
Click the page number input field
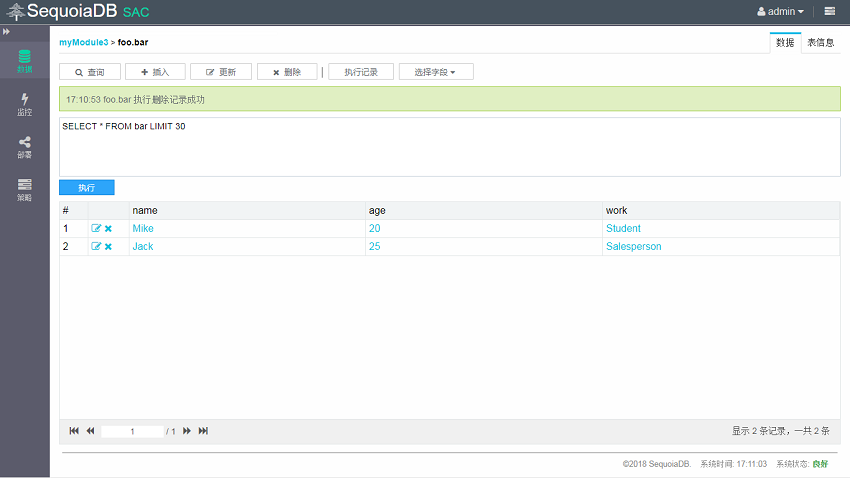point(131,431)
